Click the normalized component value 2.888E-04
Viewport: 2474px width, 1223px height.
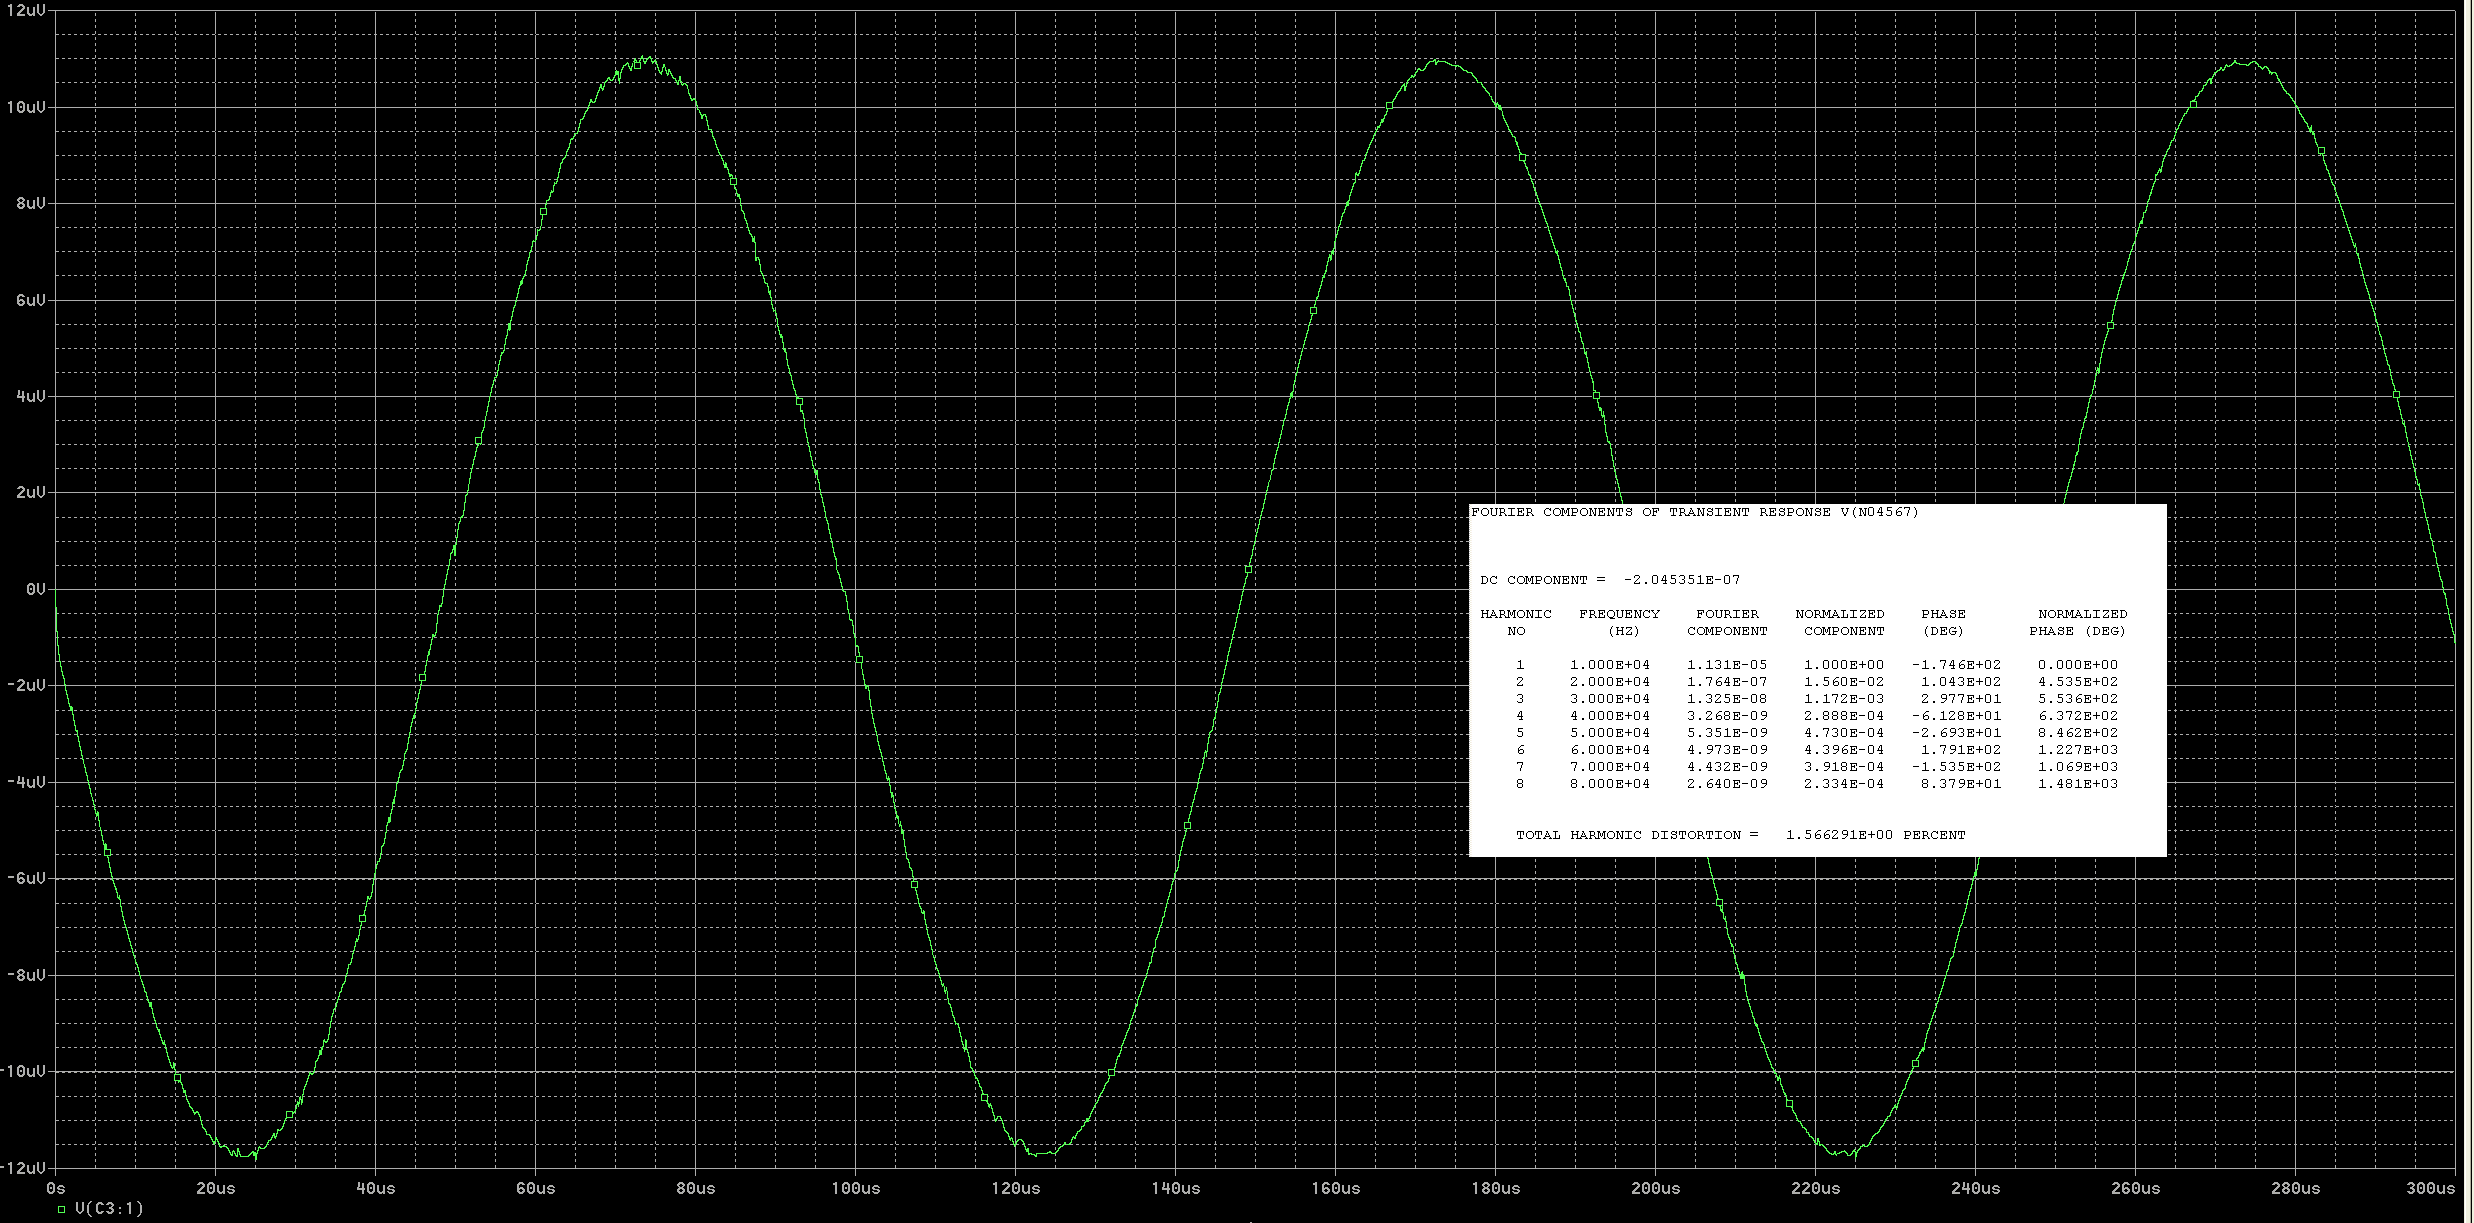click(1844, 716)
